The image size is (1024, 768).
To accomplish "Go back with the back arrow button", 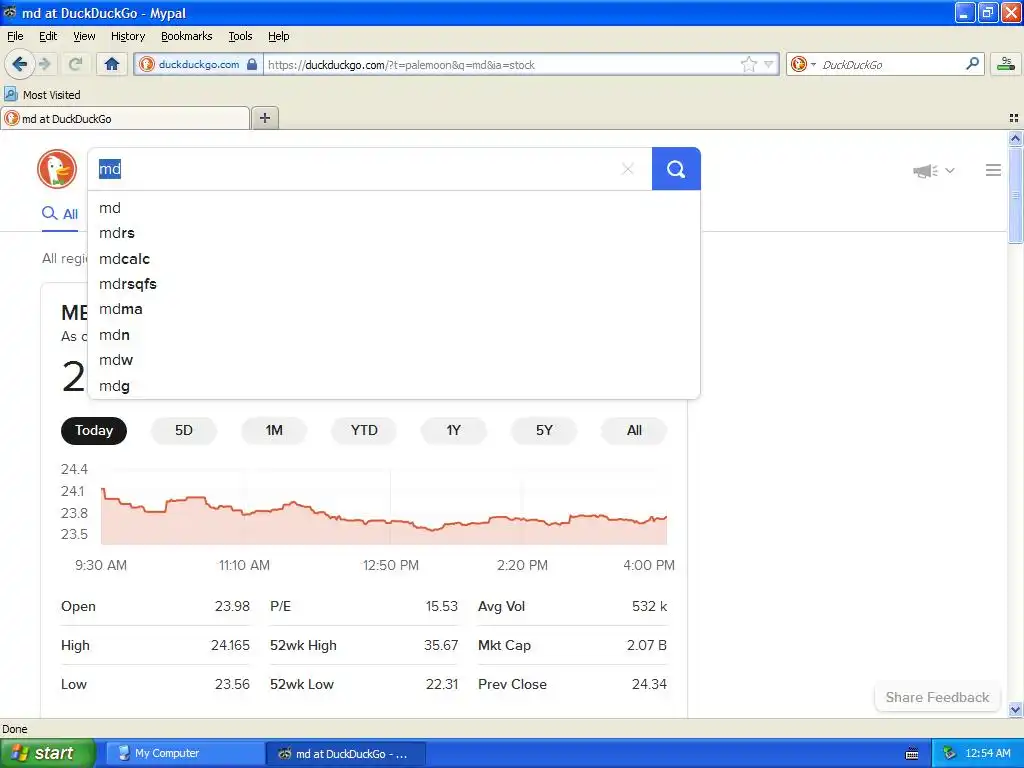I will point(19,64).
